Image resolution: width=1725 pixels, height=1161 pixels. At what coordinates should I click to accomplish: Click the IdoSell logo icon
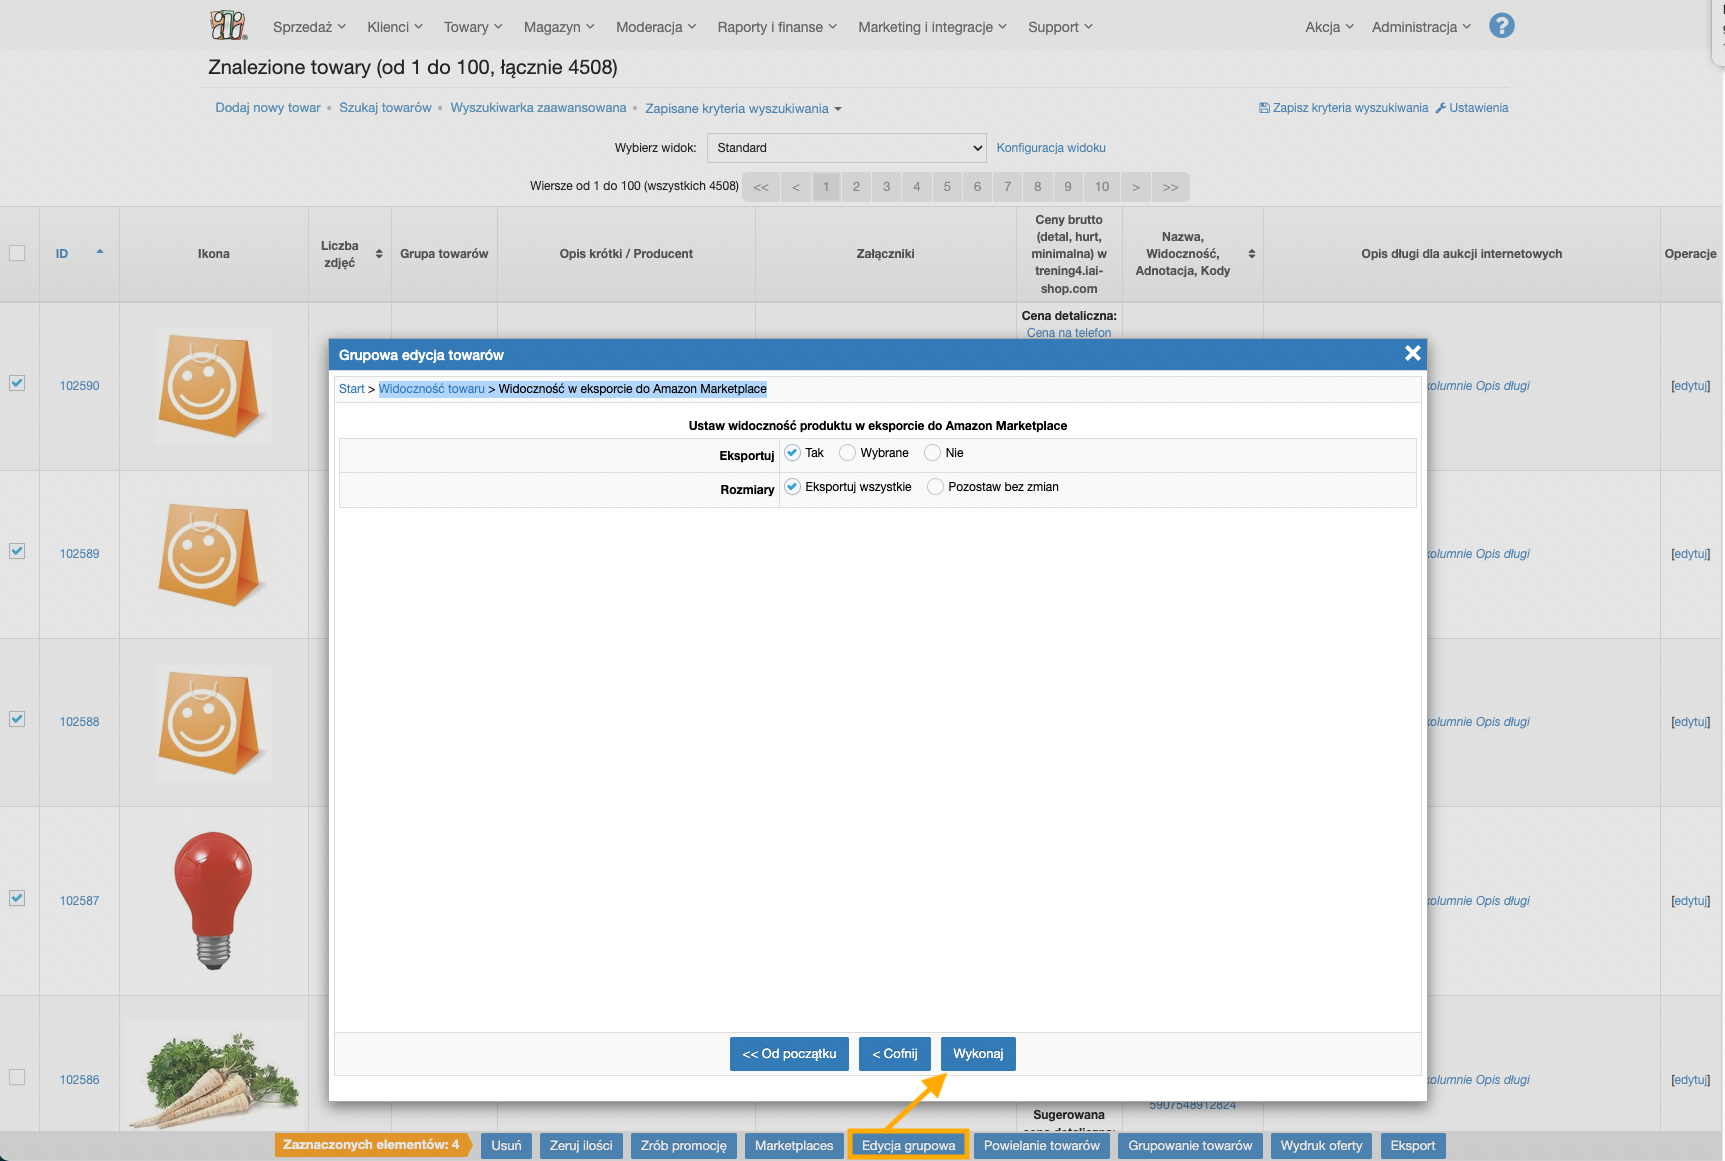click(228, 25)
